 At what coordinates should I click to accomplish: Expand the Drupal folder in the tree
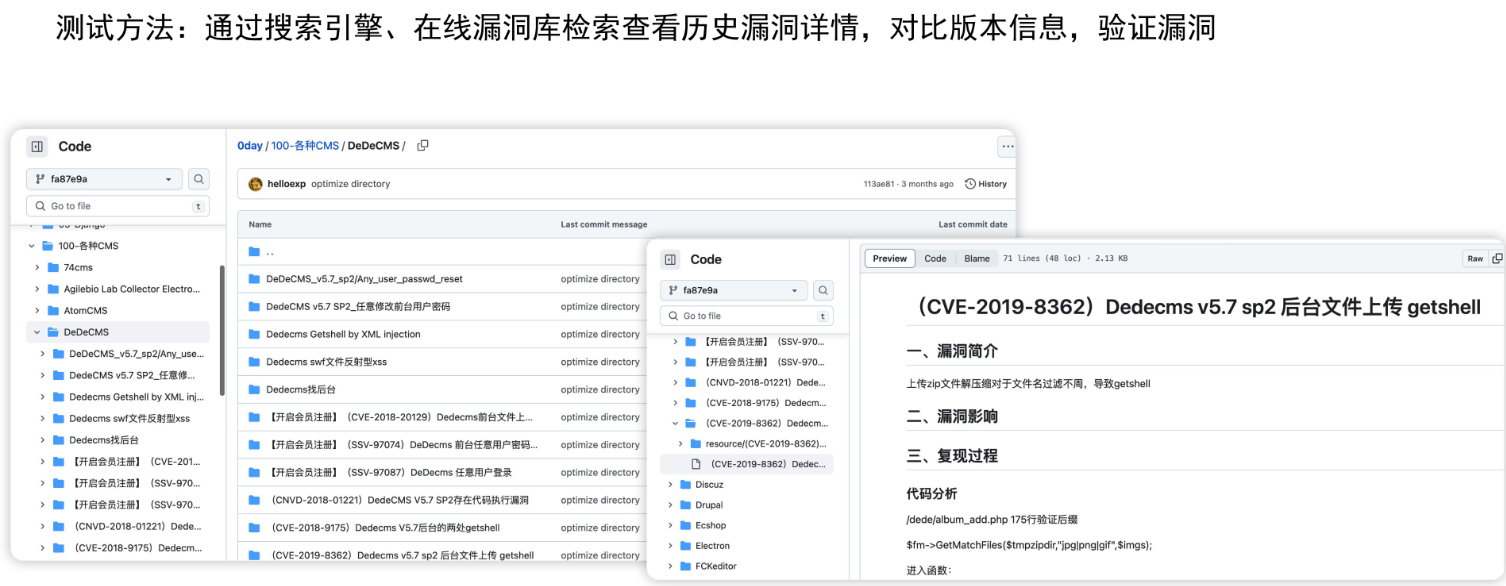click(x=671, y=505)
